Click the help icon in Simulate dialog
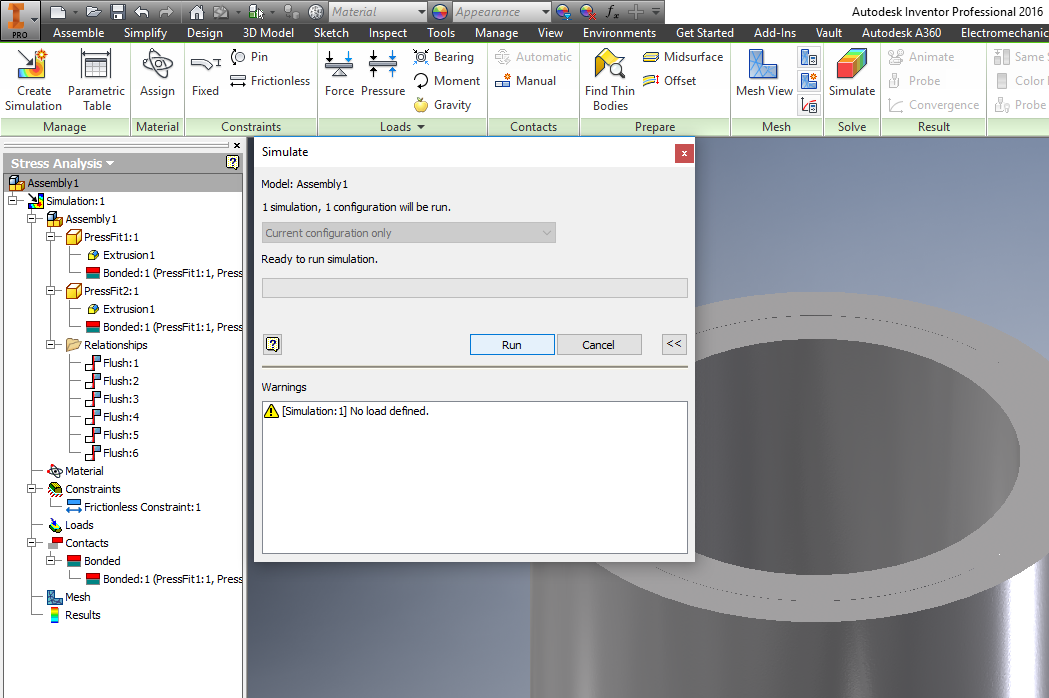The image size is (1049, 698). pyautogui.click(x=272, y=344)
